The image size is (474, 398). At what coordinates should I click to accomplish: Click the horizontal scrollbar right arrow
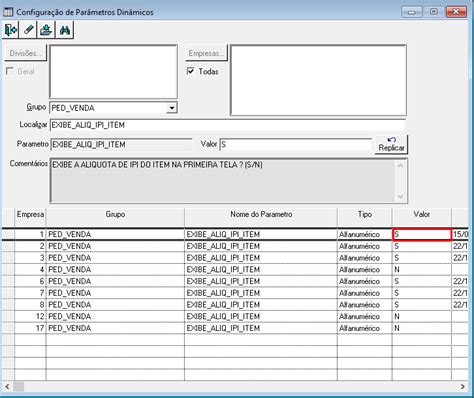click(462, 387)
